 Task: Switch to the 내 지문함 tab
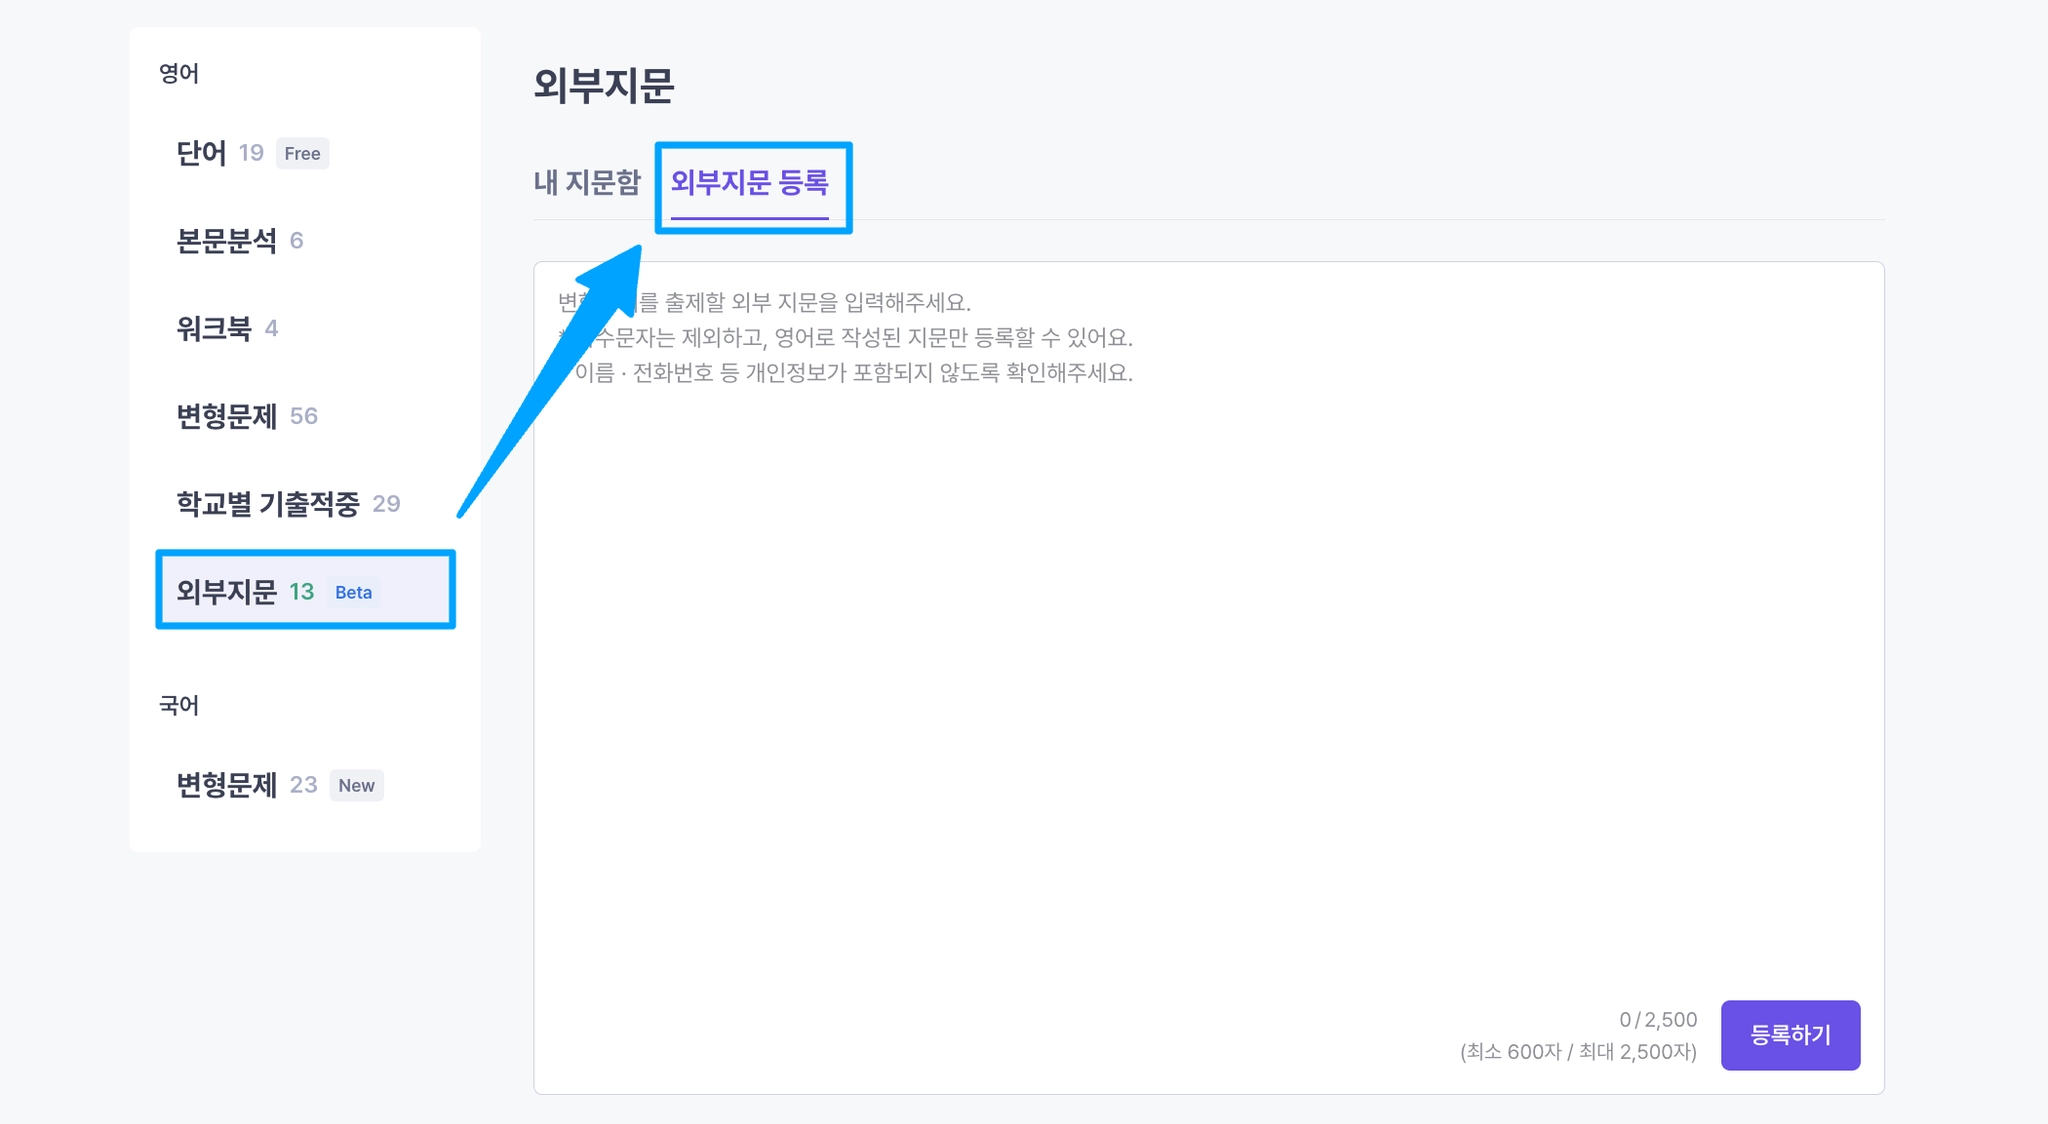(x=586, y=182)
